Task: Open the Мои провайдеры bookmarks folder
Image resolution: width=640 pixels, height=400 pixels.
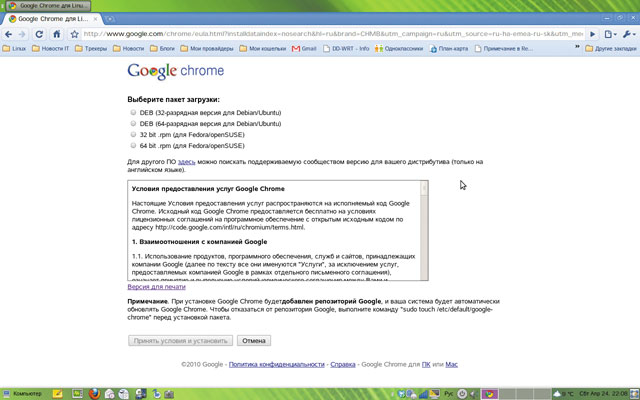Action: pyautogui.click(x=207, y=49)
